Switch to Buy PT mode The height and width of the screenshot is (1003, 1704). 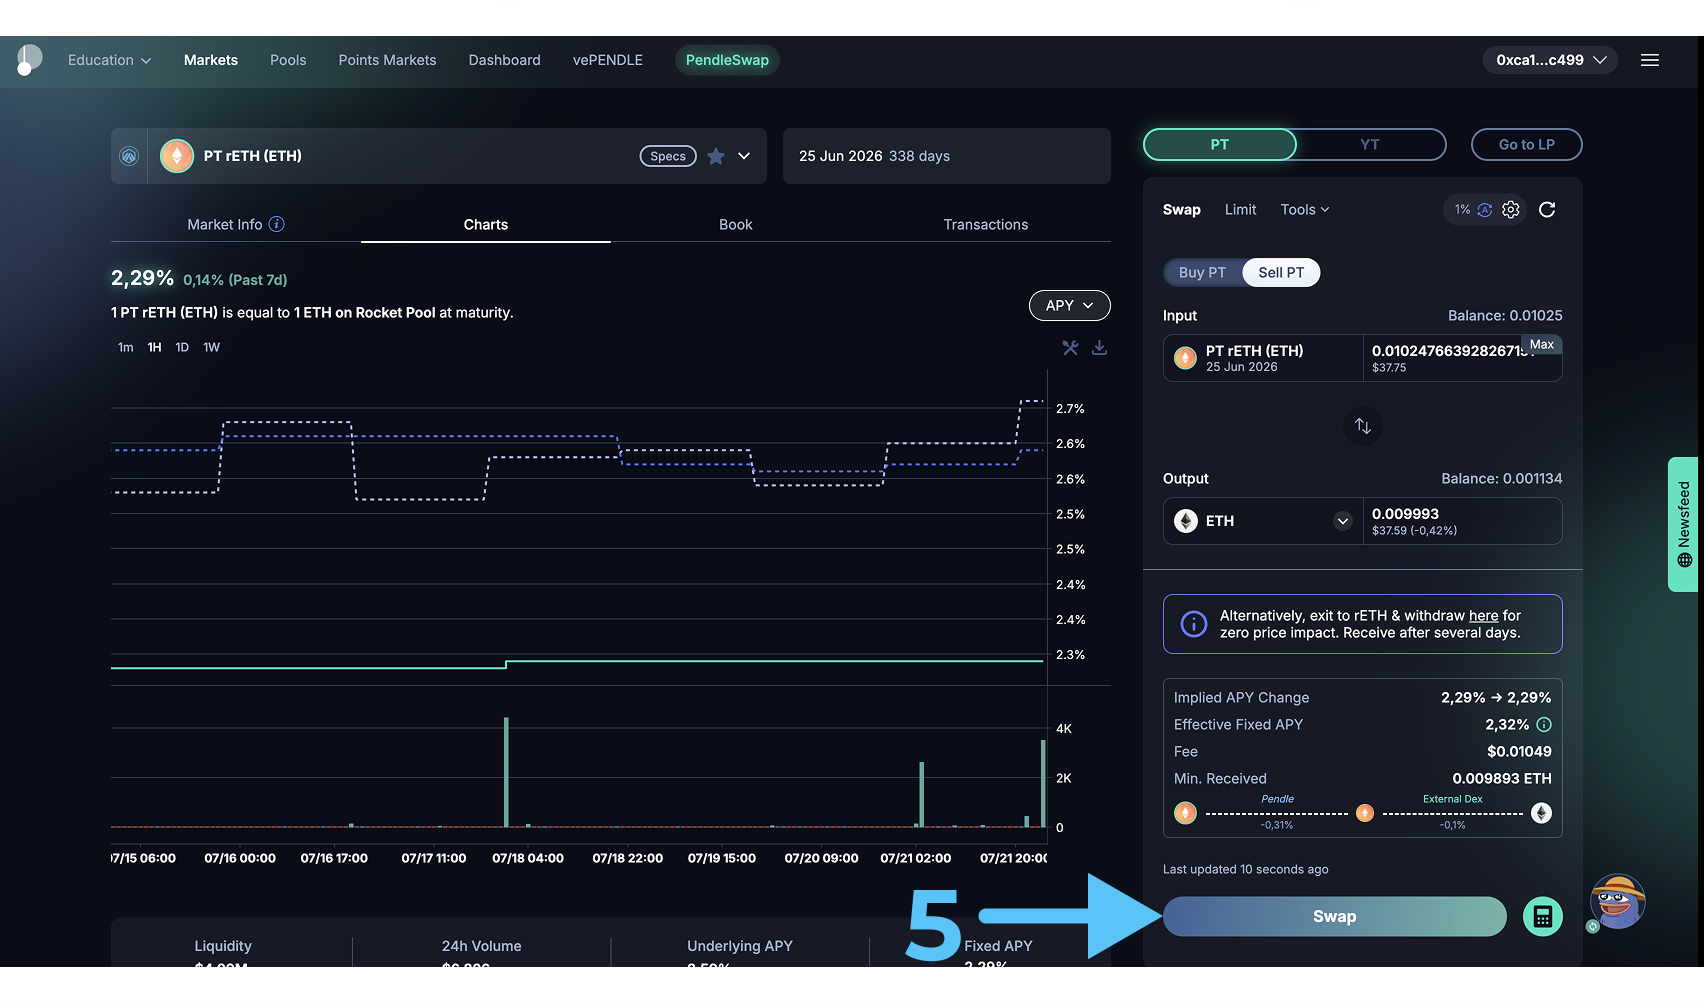[1202, 273]
